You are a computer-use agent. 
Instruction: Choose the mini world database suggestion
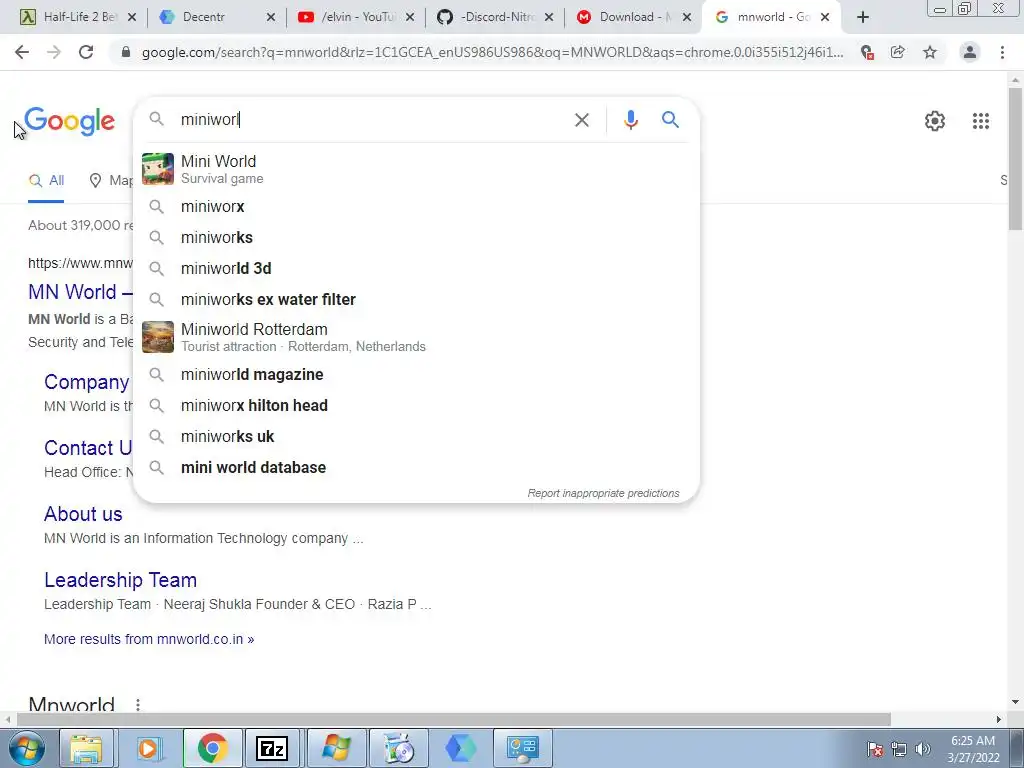[416, 468]
